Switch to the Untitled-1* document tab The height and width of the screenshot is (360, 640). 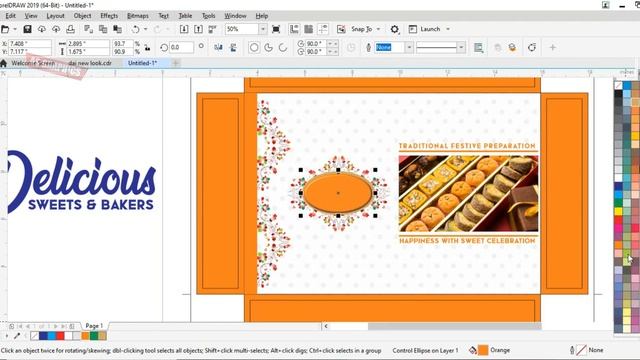click(142, 63)
